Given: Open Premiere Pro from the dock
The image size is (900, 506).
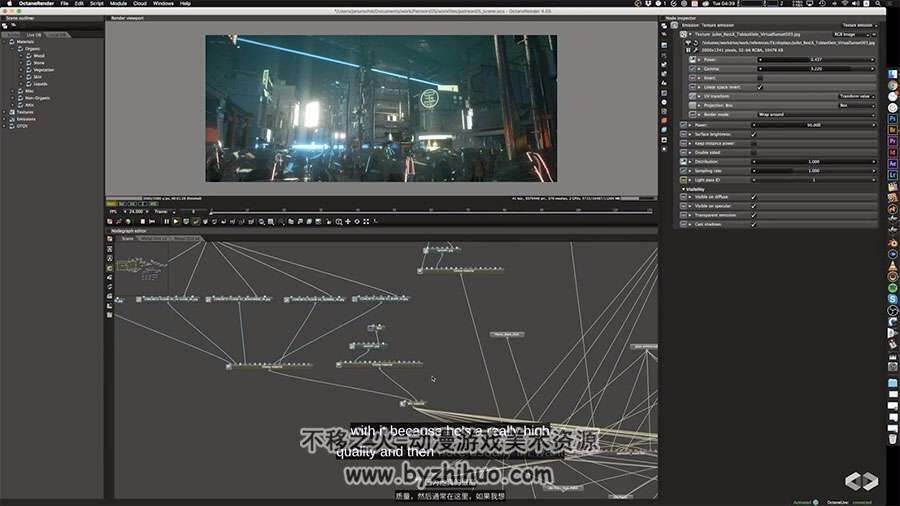Looking at the screenshot, I should click(893, 141).
